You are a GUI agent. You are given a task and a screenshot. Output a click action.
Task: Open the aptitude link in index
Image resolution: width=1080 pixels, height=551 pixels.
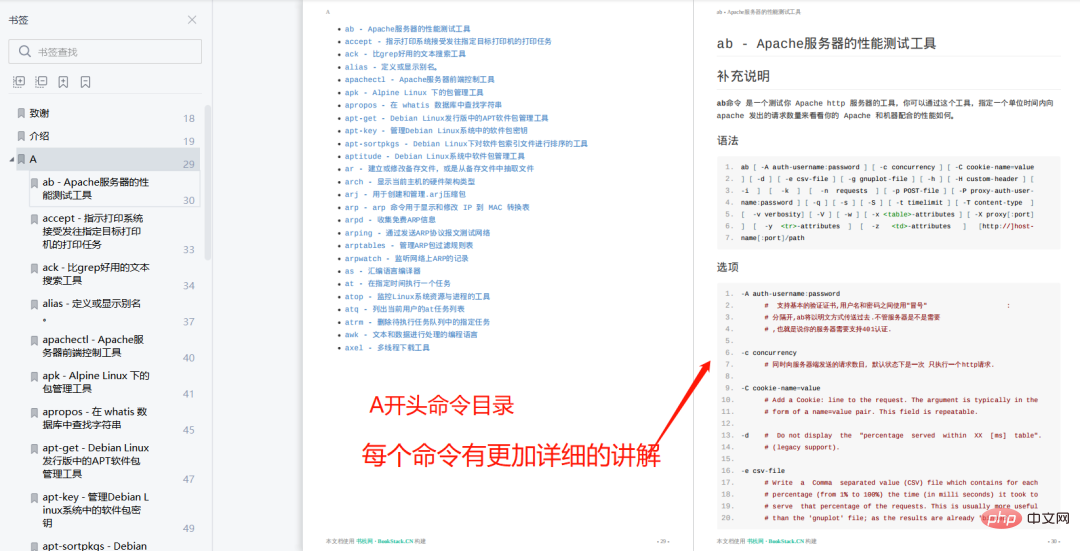coord(435,156)
